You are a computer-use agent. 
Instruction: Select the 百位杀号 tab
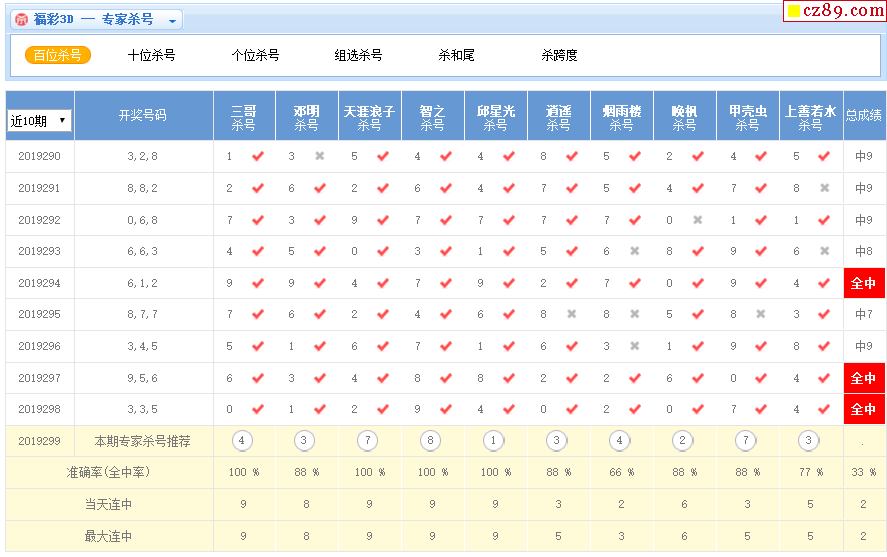tap(58, 55)
